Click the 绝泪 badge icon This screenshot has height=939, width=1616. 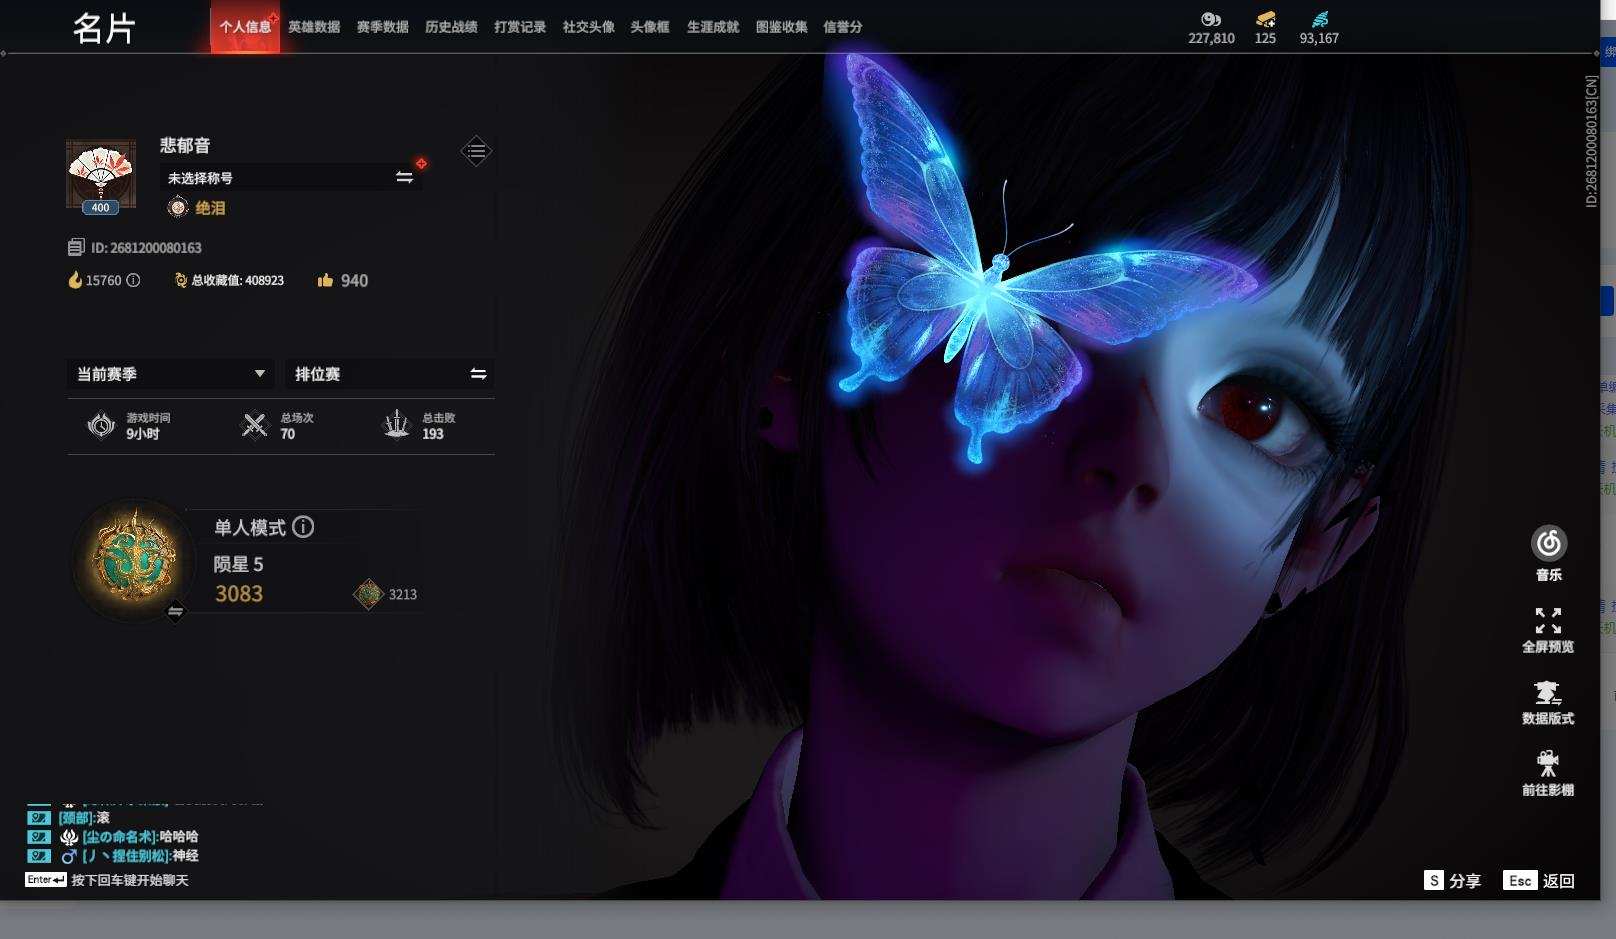click(x=177, y=207)
